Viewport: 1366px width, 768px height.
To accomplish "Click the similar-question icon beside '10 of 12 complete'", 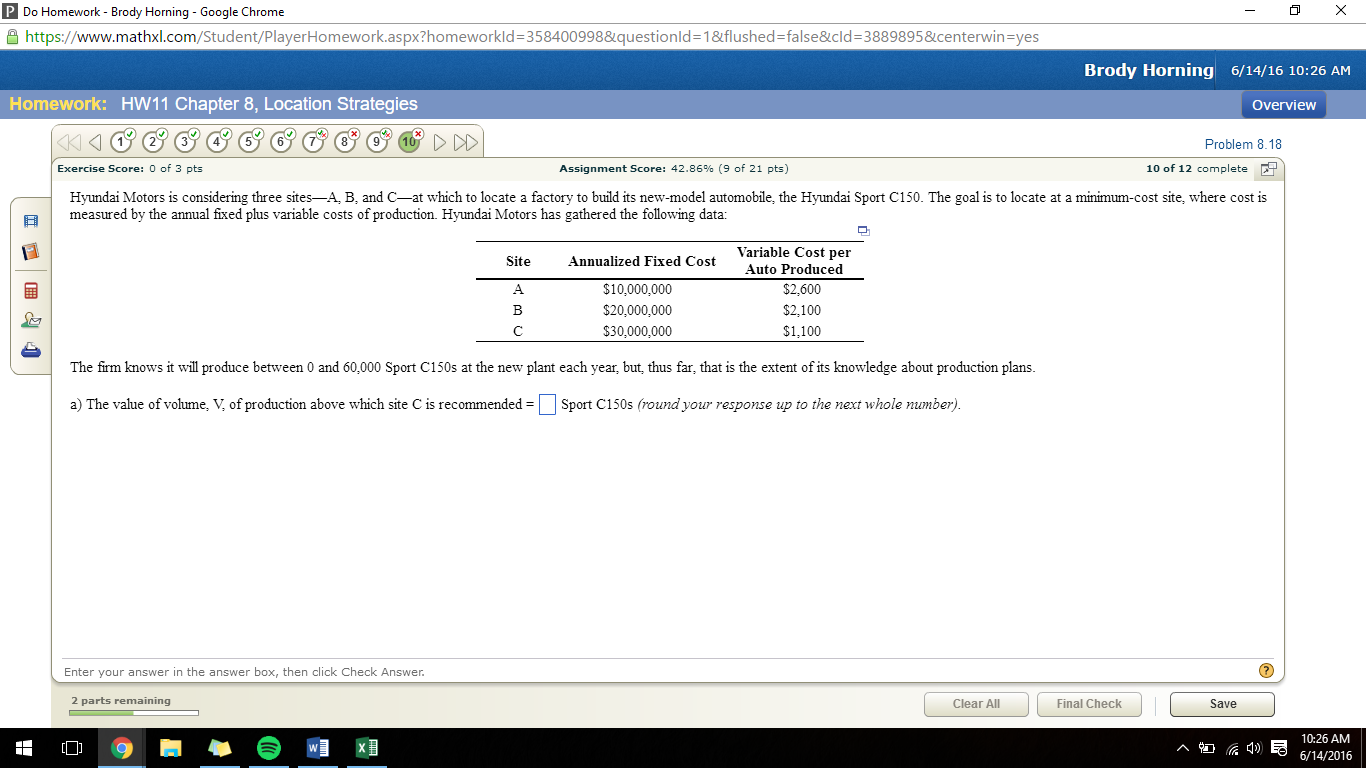I will 1267,168.
